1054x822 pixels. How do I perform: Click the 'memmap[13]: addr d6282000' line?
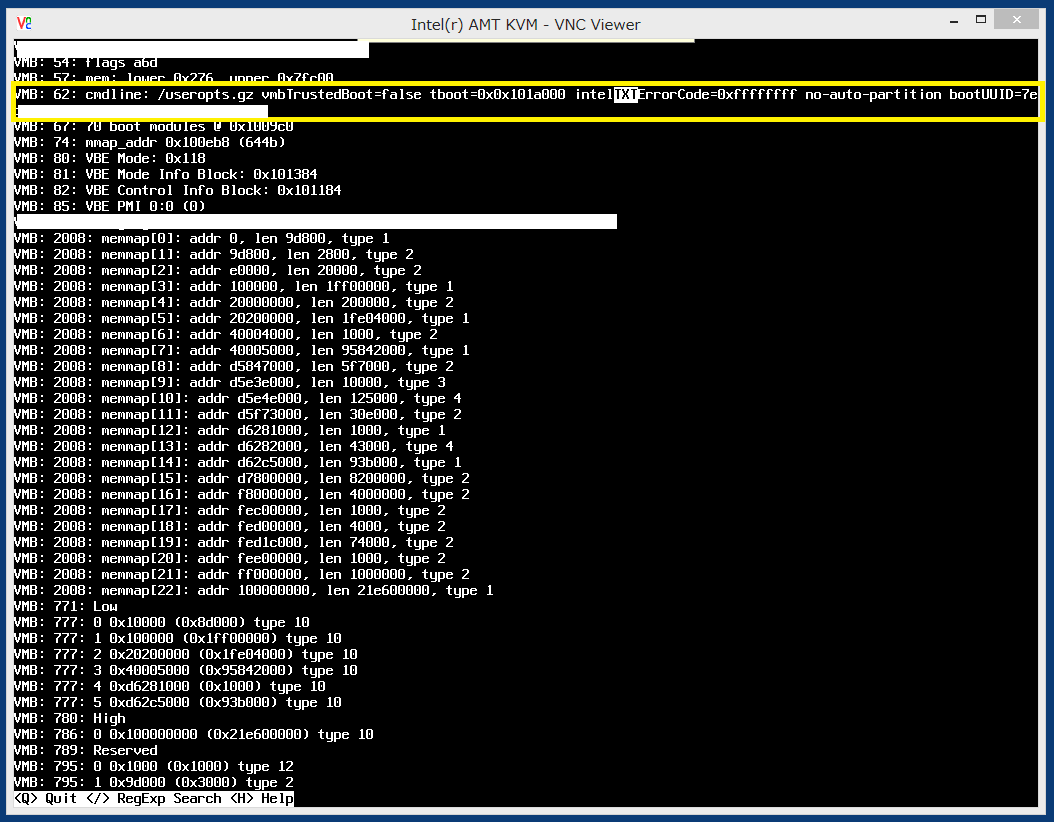pos(234,447)
